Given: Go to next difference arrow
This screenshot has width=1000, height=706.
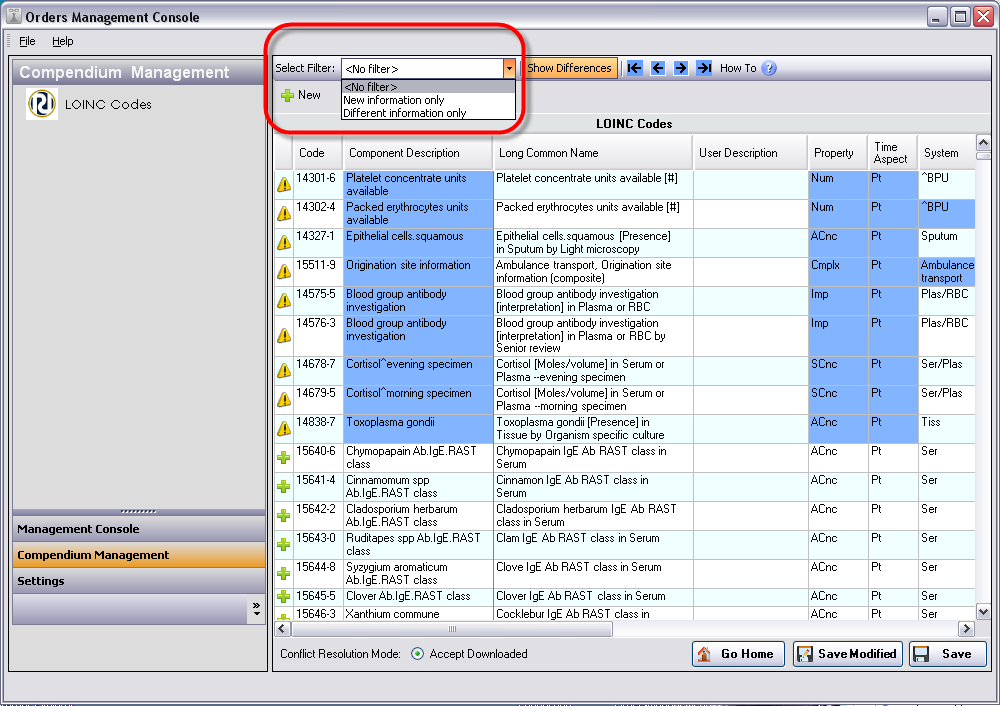Looking at the screenshot, I should pyautogui.click(x=680, y=68).
